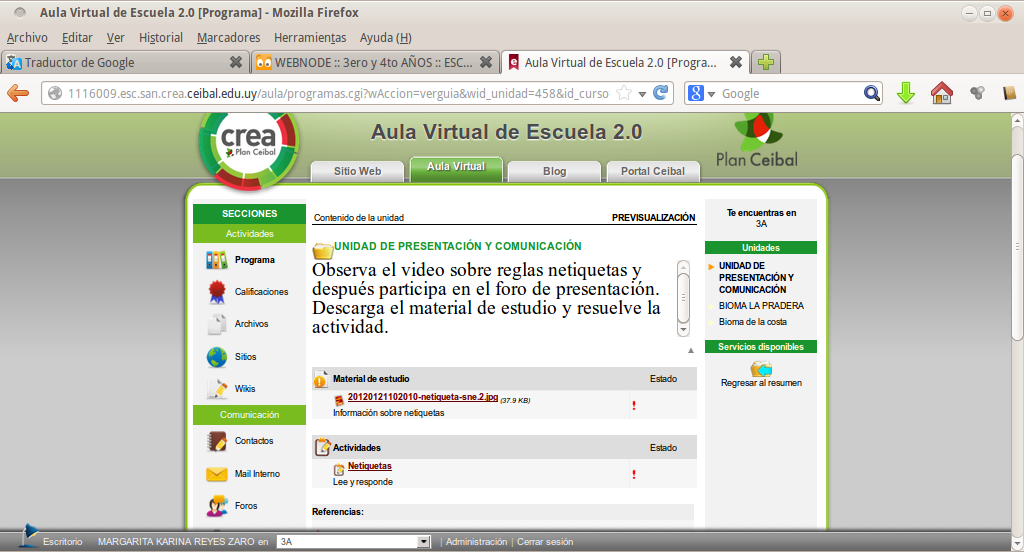Open the Wikis pencil icon
The height and width of the screenshot is (552, 1024).
tap(216, 389)
